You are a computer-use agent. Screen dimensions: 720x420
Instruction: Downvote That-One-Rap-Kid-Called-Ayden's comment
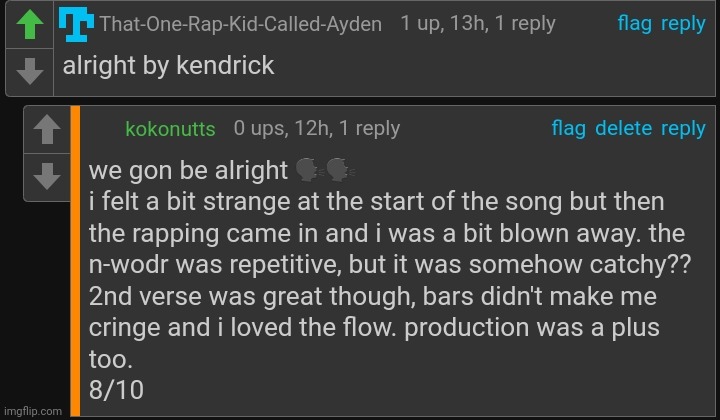click(30, 71)
